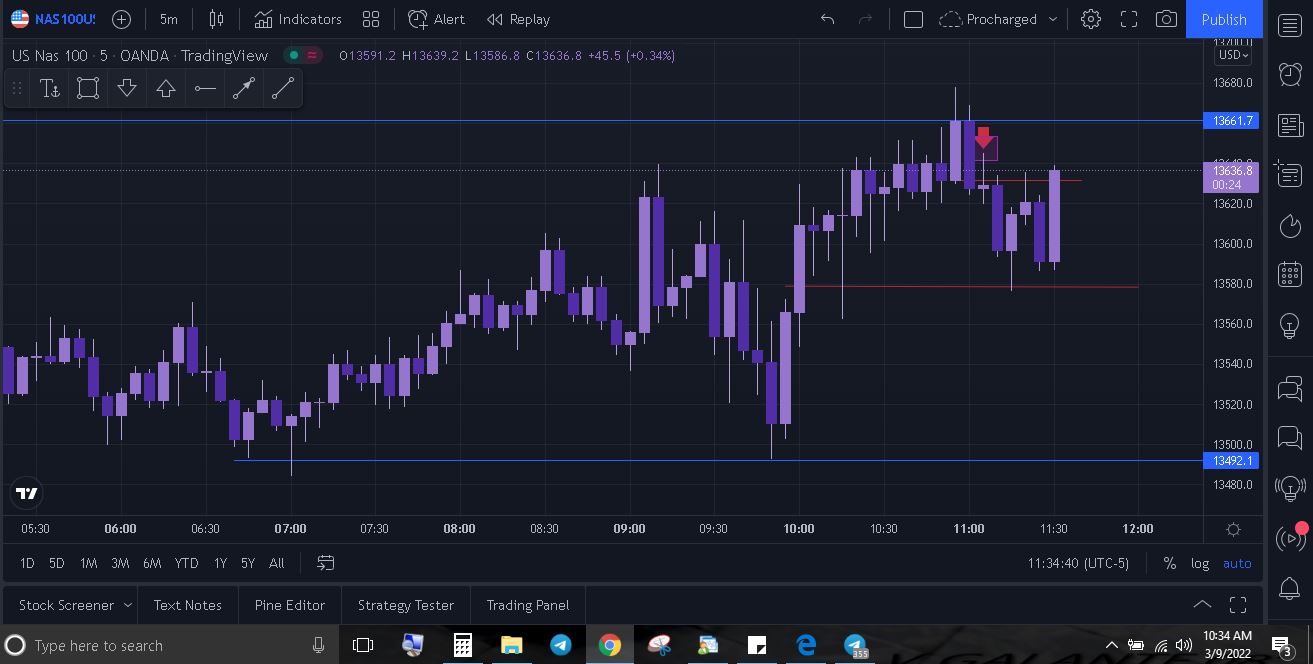This screenshot has width=1313, height=664.
Task: Open Go to date calendar icon
Action: [325, 563]
